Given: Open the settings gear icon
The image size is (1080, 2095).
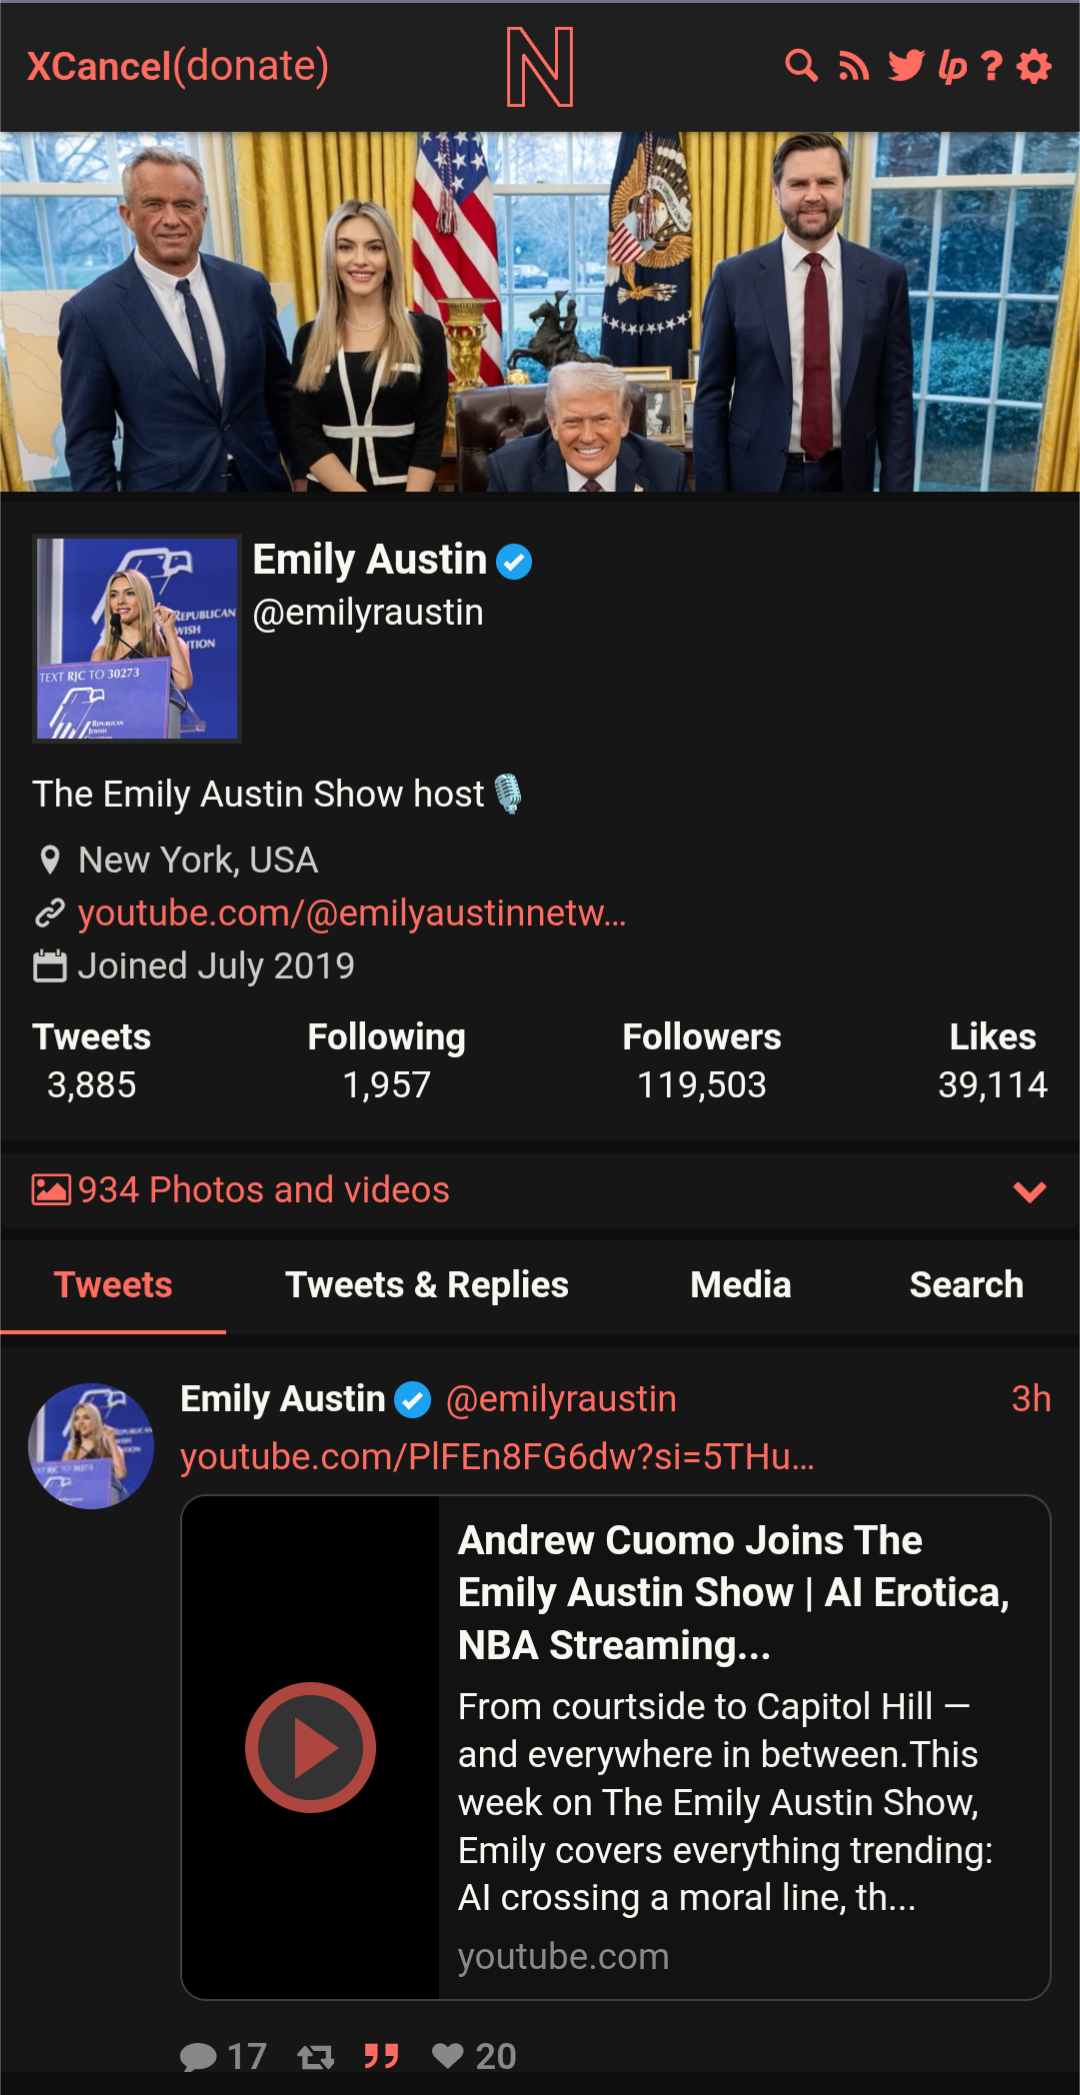Looking at the screenshot, I should (1034, 66).
